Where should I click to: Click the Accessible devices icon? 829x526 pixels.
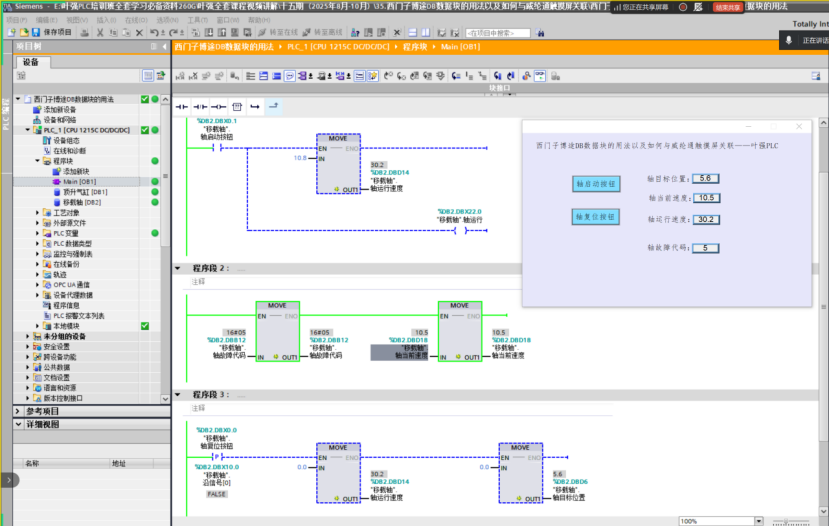[x=355, y=33]
